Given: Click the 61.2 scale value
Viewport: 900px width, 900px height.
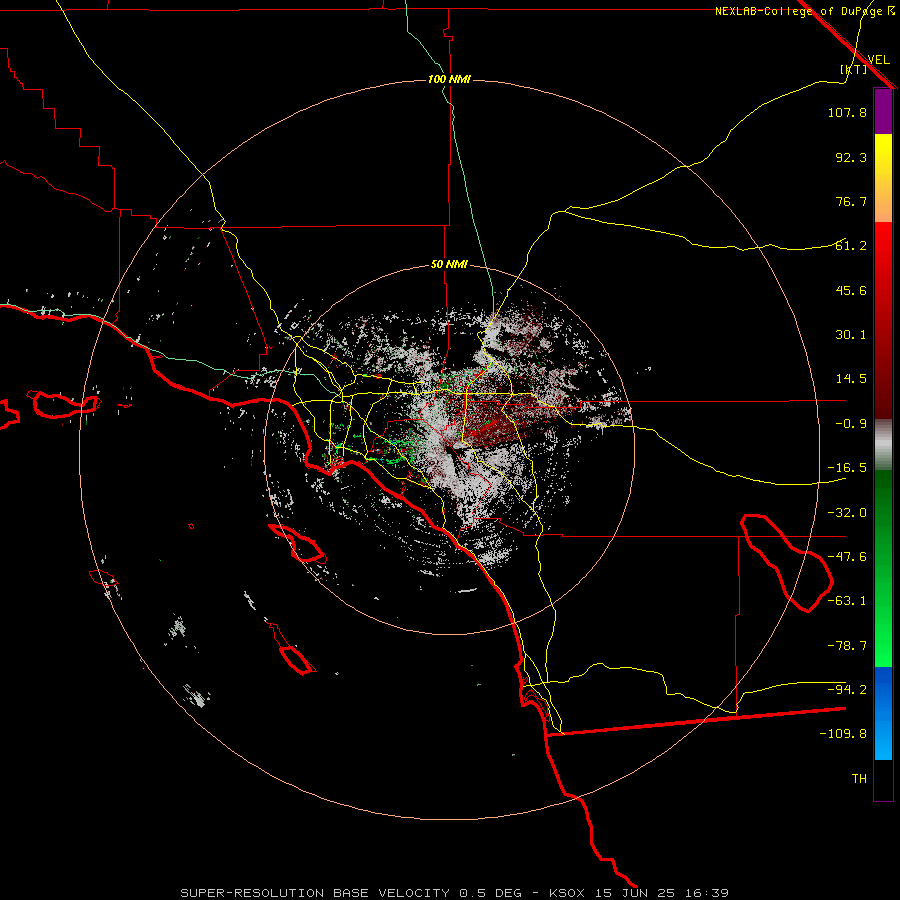Looking at the screenshot, I should coord(851,246).
